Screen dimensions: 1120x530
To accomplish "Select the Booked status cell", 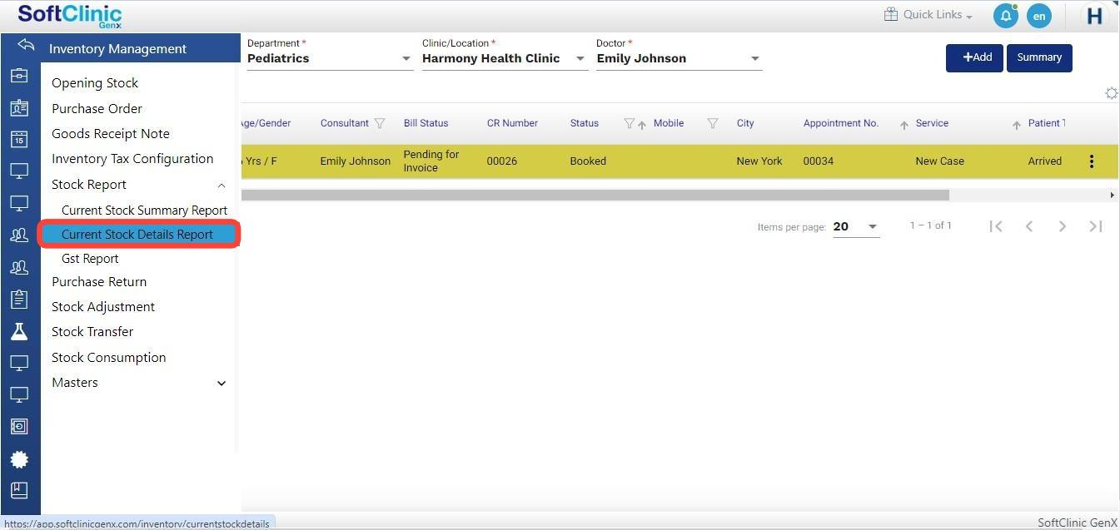I will (x=588, y=161).
